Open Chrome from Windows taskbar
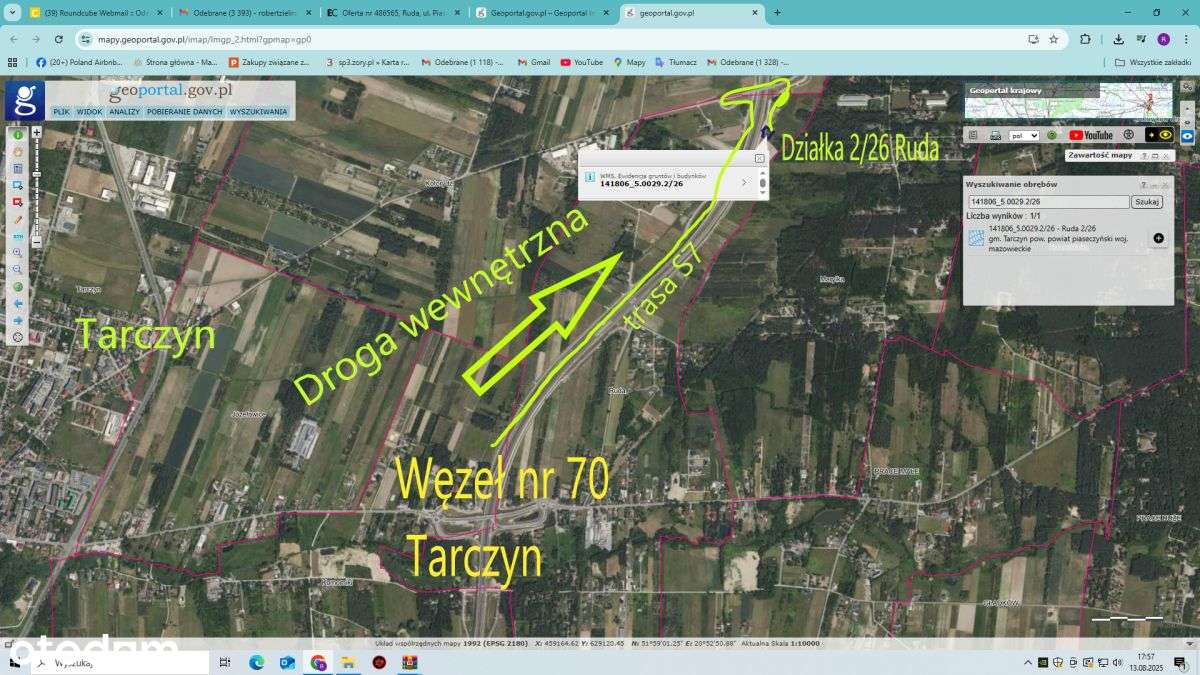The height and width of the screenshot is (675, 1200). [x=318, y=662]
